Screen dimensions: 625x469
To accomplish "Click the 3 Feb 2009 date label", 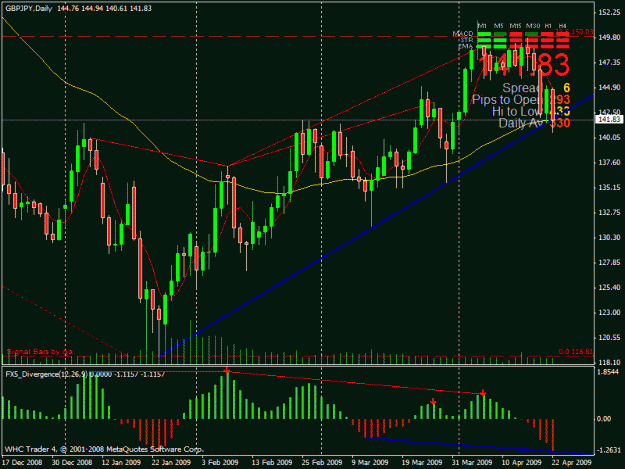I will (220, 463).
